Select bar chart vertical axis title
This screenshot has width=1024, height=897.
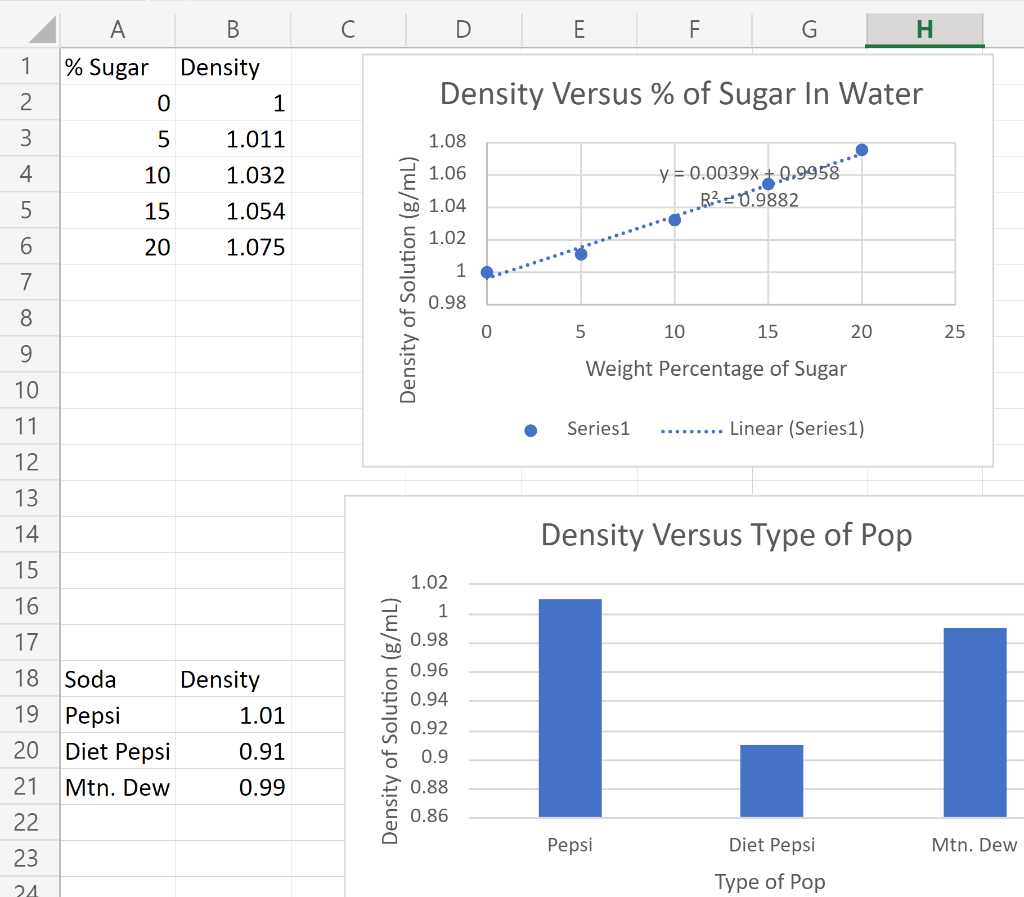(390, 721)
